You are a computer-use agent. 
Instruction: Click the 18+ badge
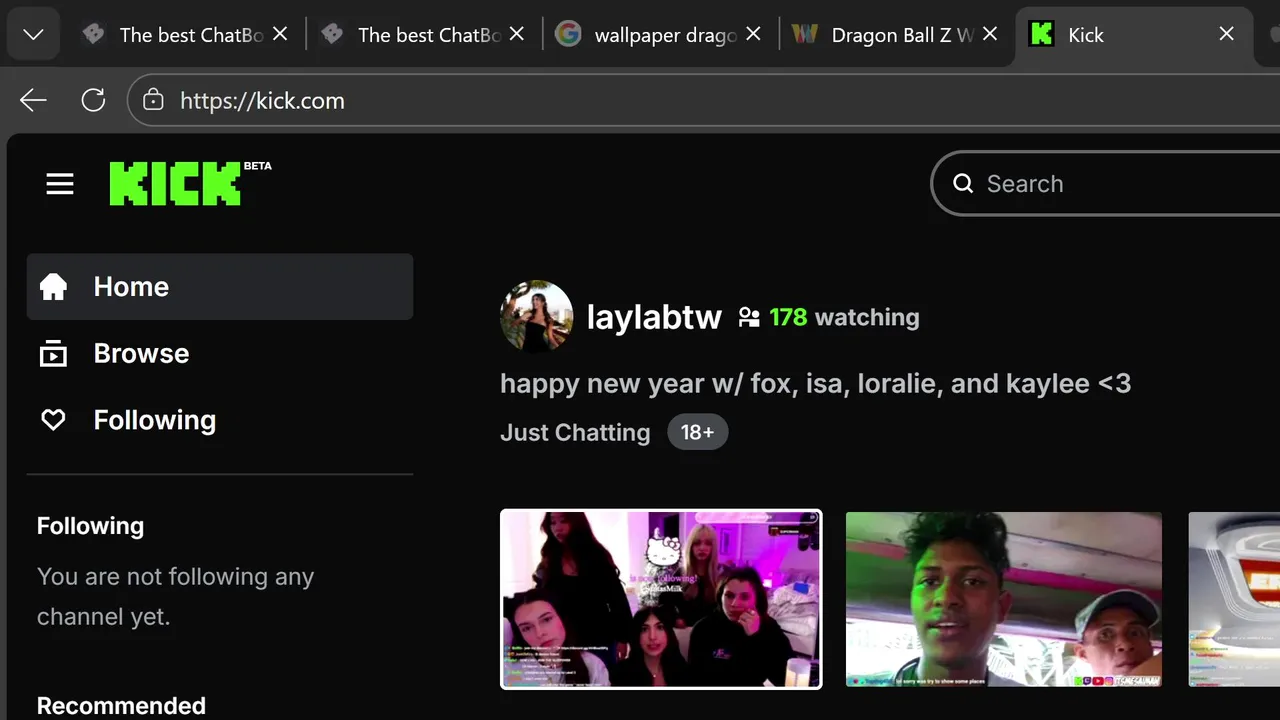[698, 432]
